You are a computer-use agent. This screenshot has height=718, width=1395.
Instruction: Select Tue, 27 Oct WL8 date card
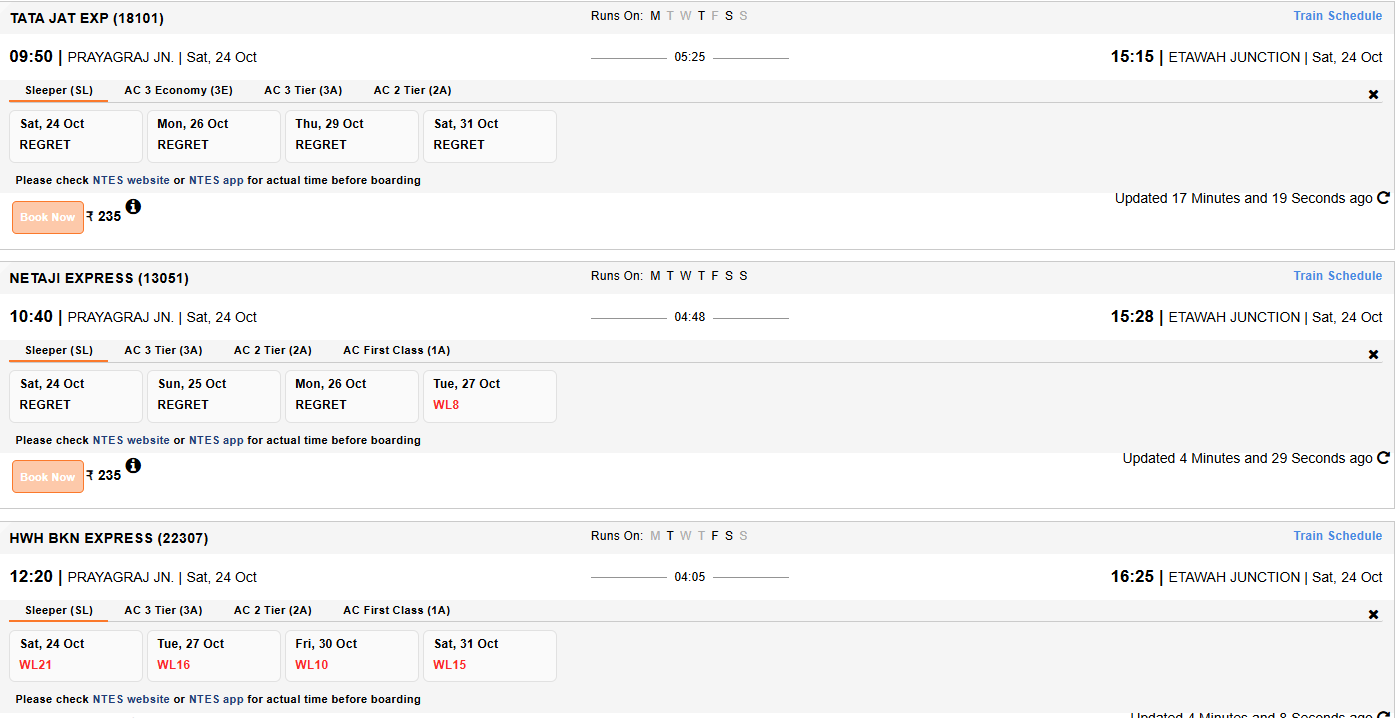pos(490,396)
